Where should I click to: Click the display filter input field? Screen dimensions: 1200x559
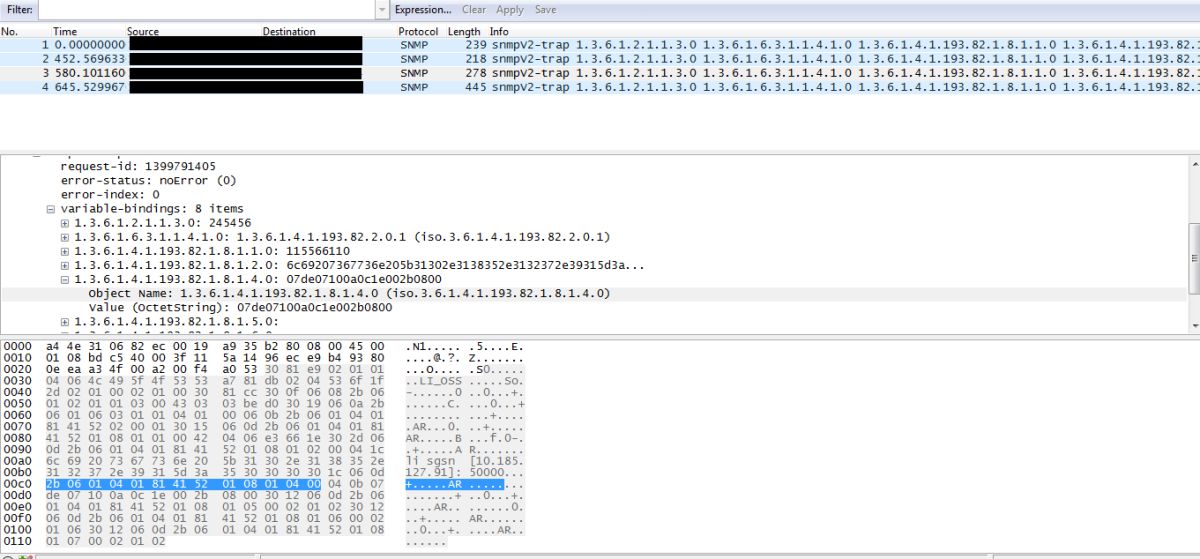(206, 9)
